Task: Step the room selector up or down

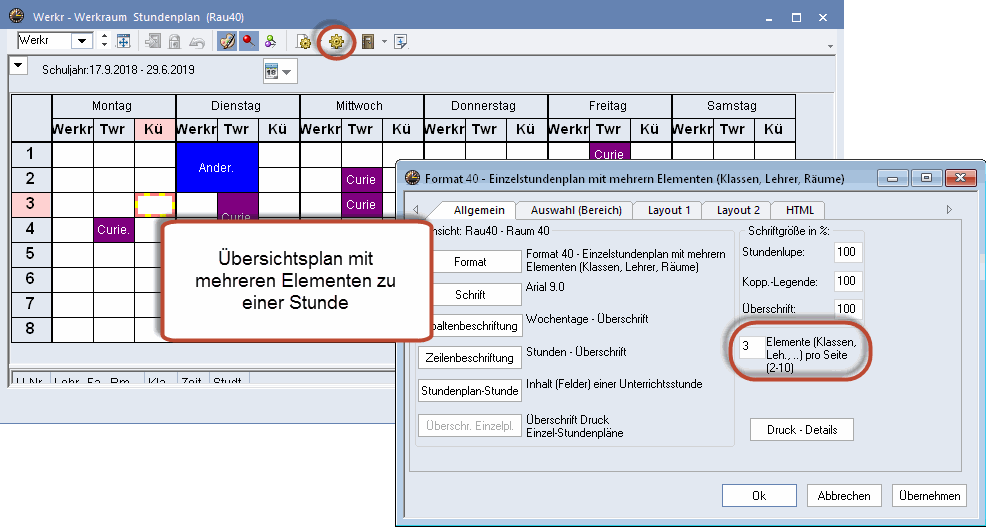Action: (x=104, y=41)
